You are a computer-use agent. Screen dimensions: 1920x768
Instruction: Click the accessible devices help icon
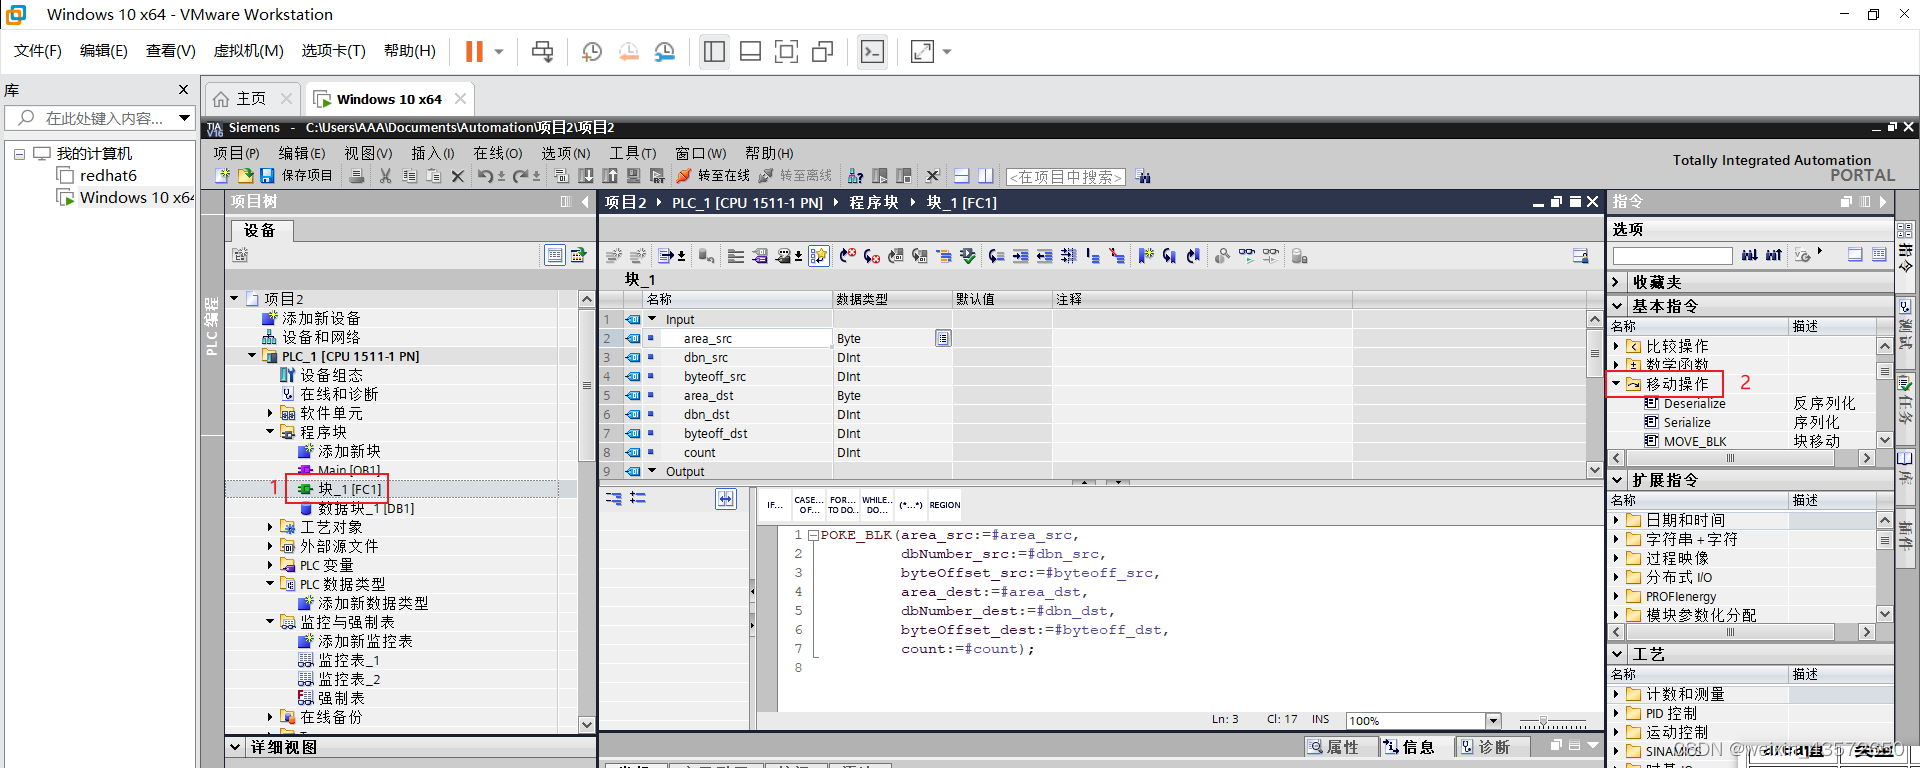(x=855, y=176)
